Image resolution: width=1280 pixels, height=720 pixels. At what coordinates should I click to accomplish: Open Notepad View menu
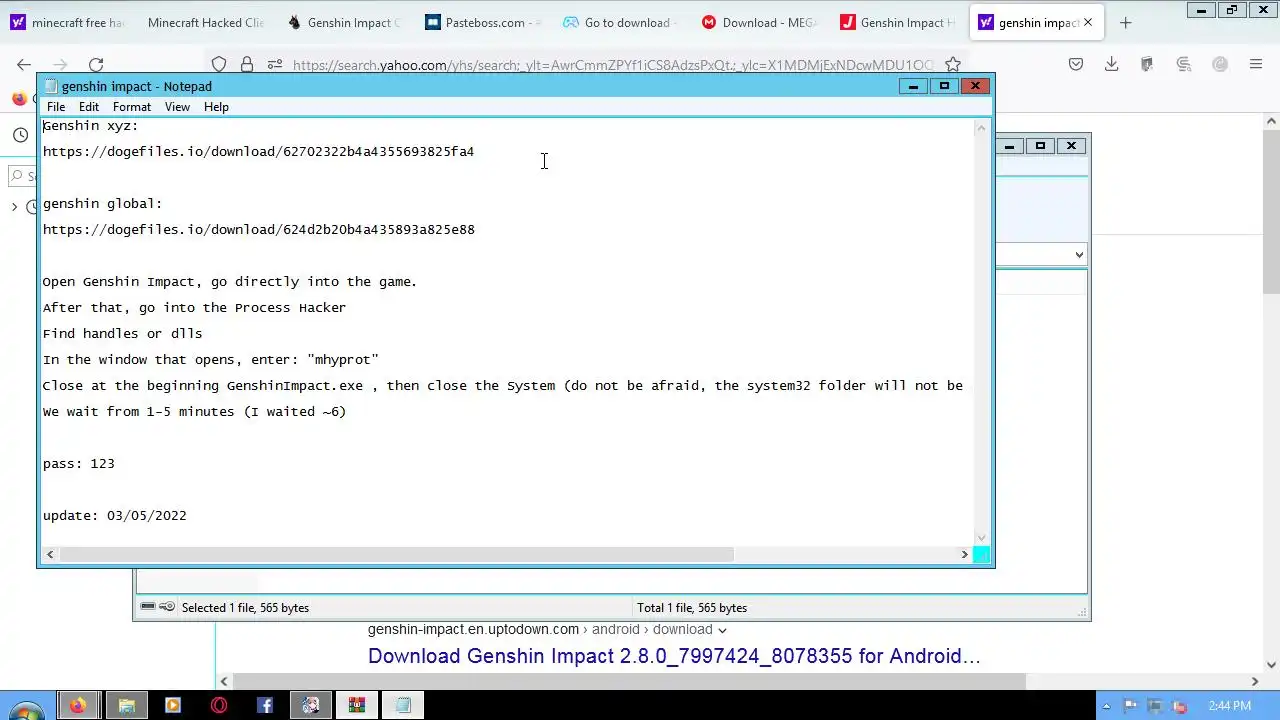tap(177, 107)
